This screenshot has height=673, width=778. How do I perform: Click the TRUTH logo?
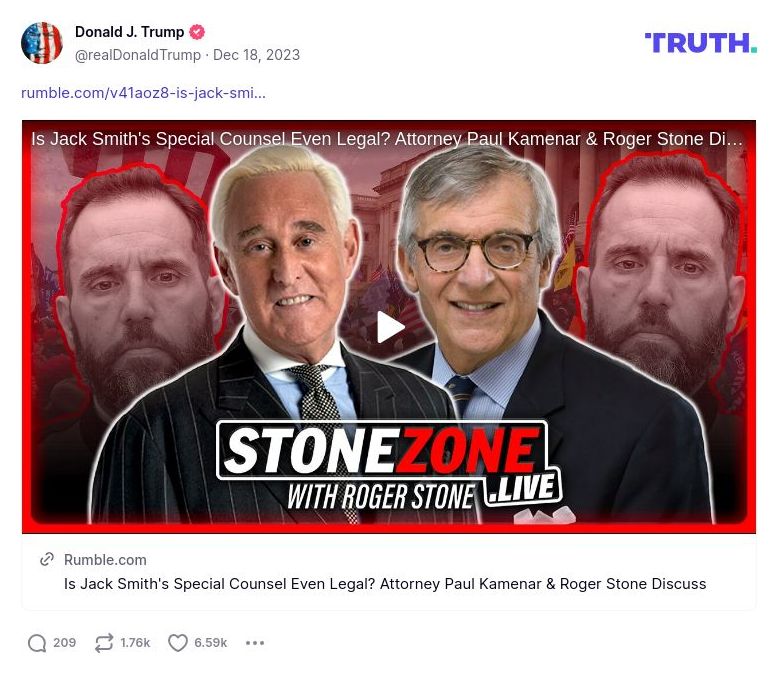pos(701,43)
